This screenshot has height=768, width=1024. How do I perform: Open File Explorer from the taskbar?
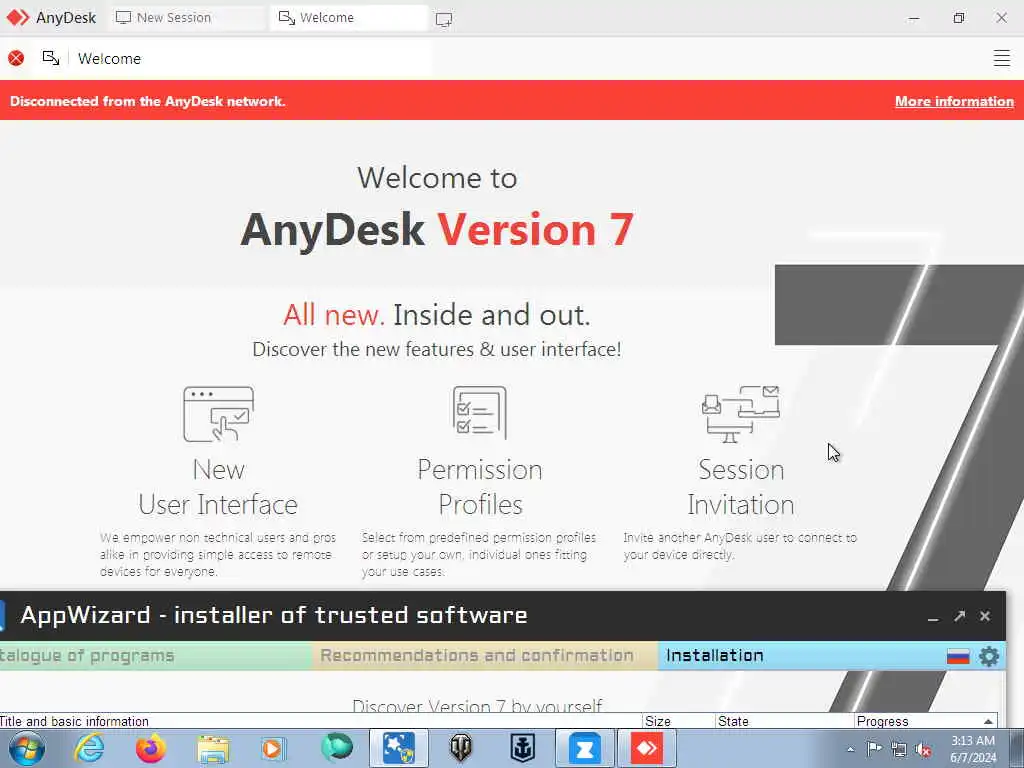click(213, 748)
